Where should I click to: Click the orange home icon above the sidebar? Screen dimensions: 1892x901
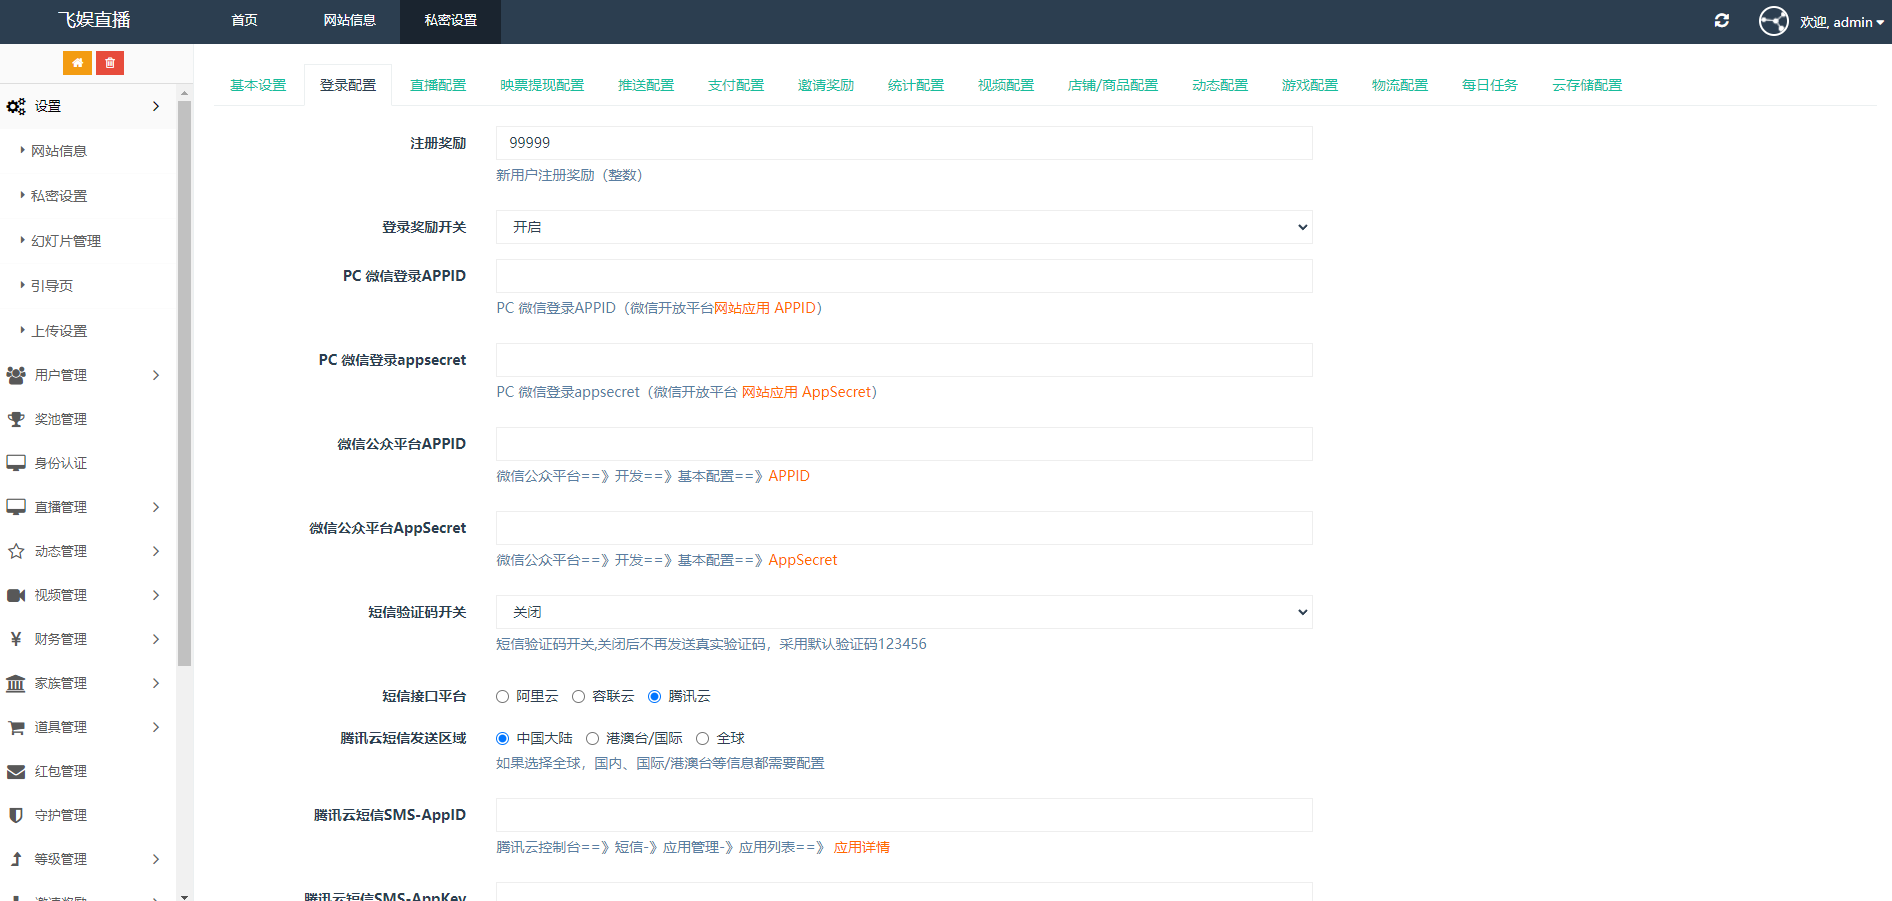pos(77,62)
